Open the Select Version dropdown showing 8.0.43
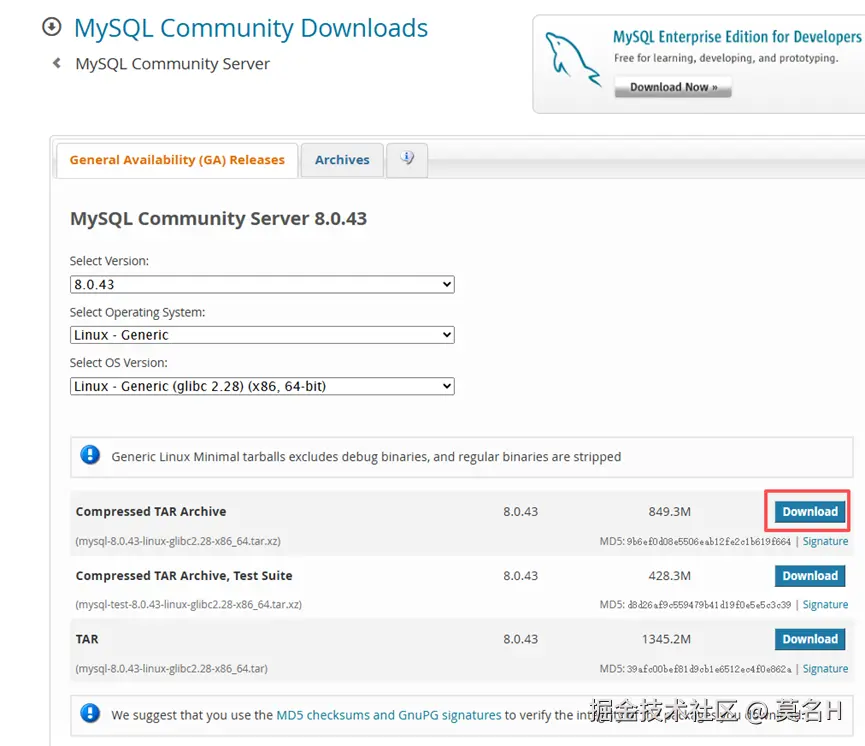 [262, 284]
